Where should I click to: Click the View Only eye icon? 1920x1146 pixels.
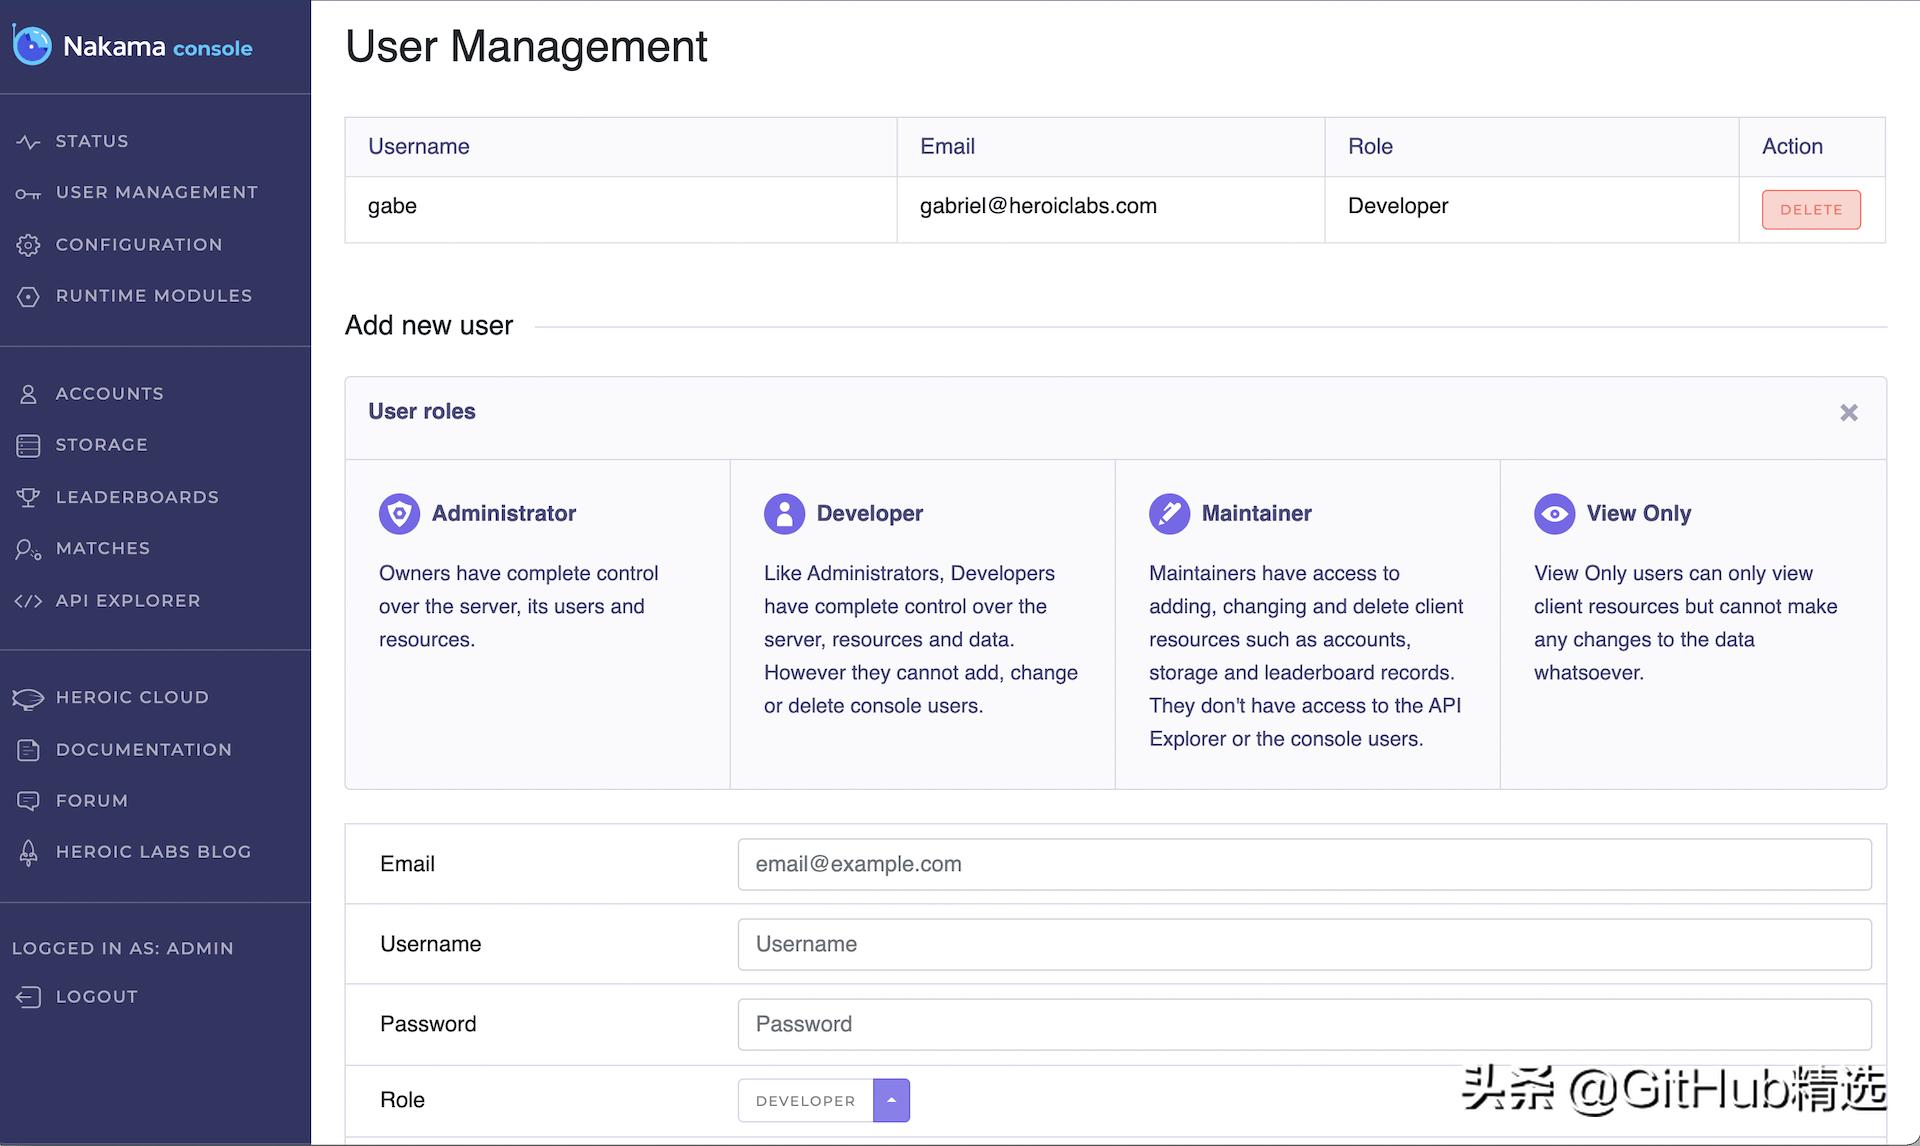pyautogui.click(x=1554, y=514)
